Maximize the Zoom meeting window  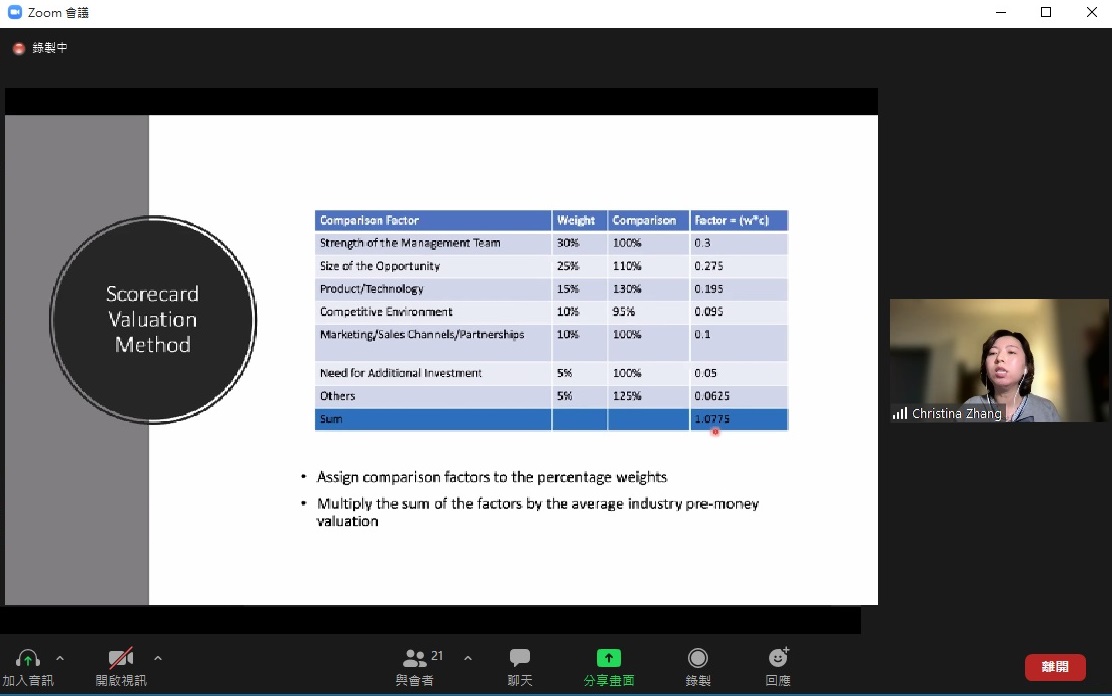[1046, 12]
